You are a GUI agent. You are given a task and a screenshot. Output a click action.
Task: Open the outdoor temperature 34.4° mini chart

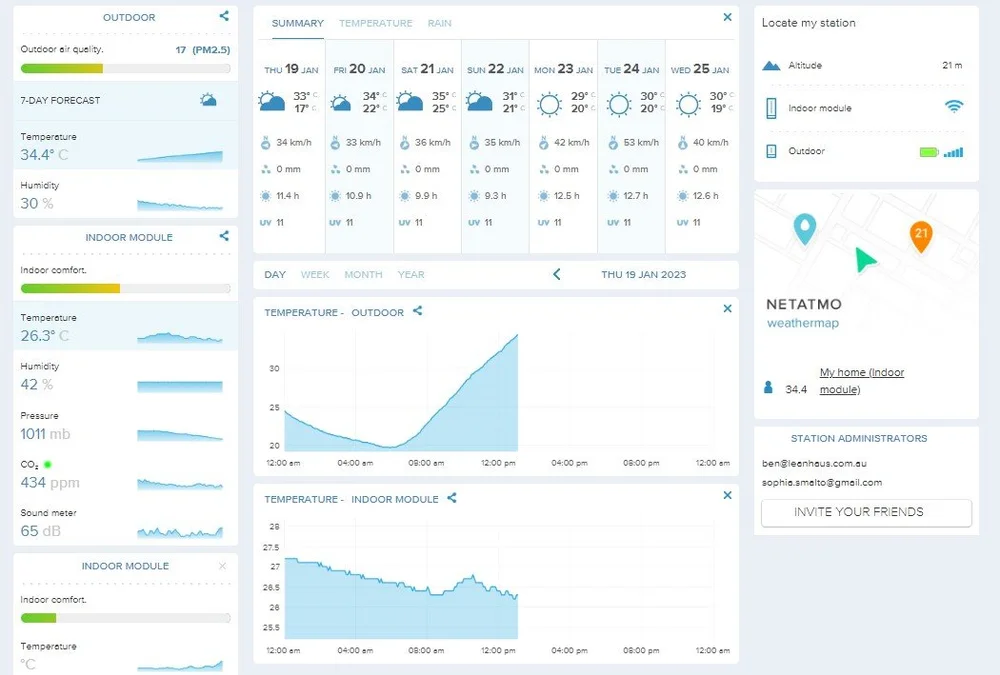[180, 156]
